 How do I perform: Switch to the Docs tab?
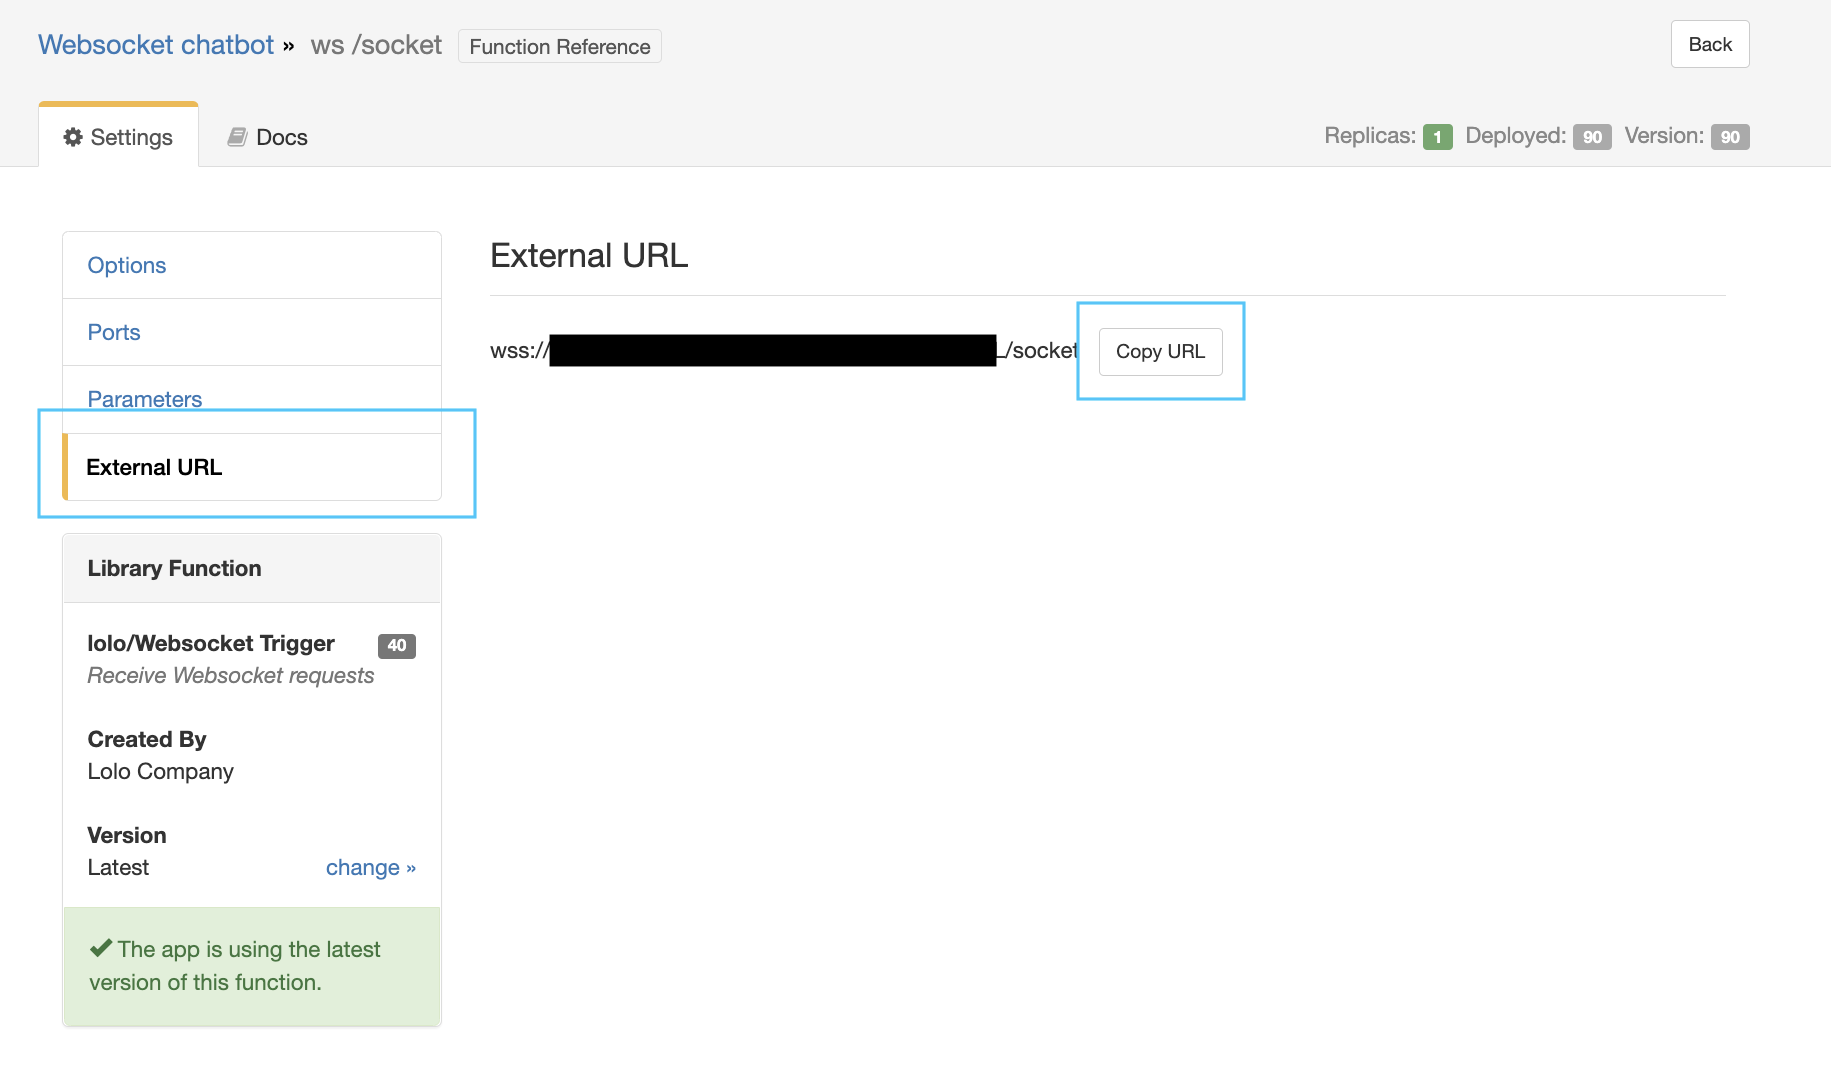tap(267, 137)
